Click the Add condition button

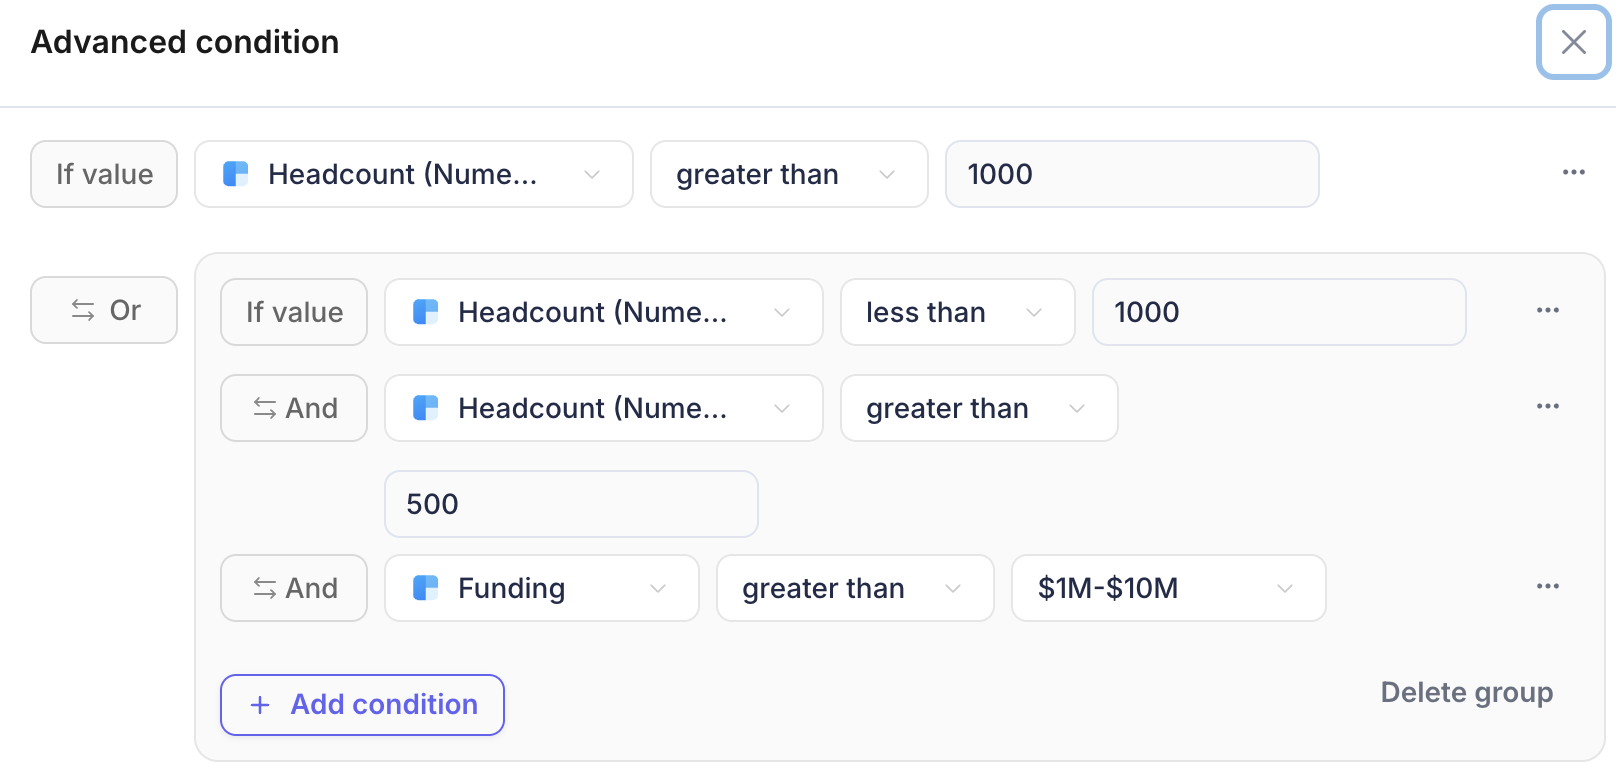362,705
